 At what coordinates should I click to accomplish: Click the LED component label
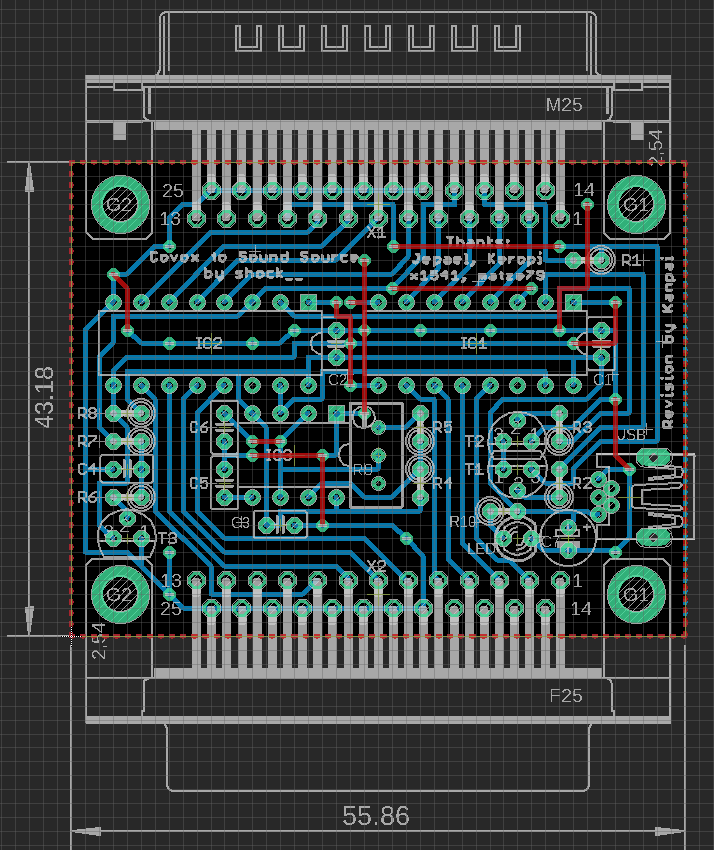point(481,549)
